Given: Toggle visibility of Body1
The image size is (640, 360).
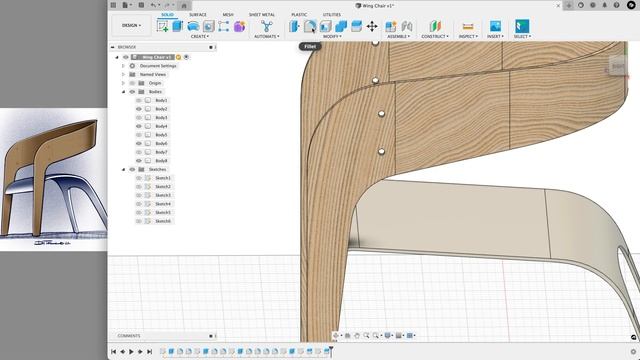Looking at the screenshot, I should 139,100.
